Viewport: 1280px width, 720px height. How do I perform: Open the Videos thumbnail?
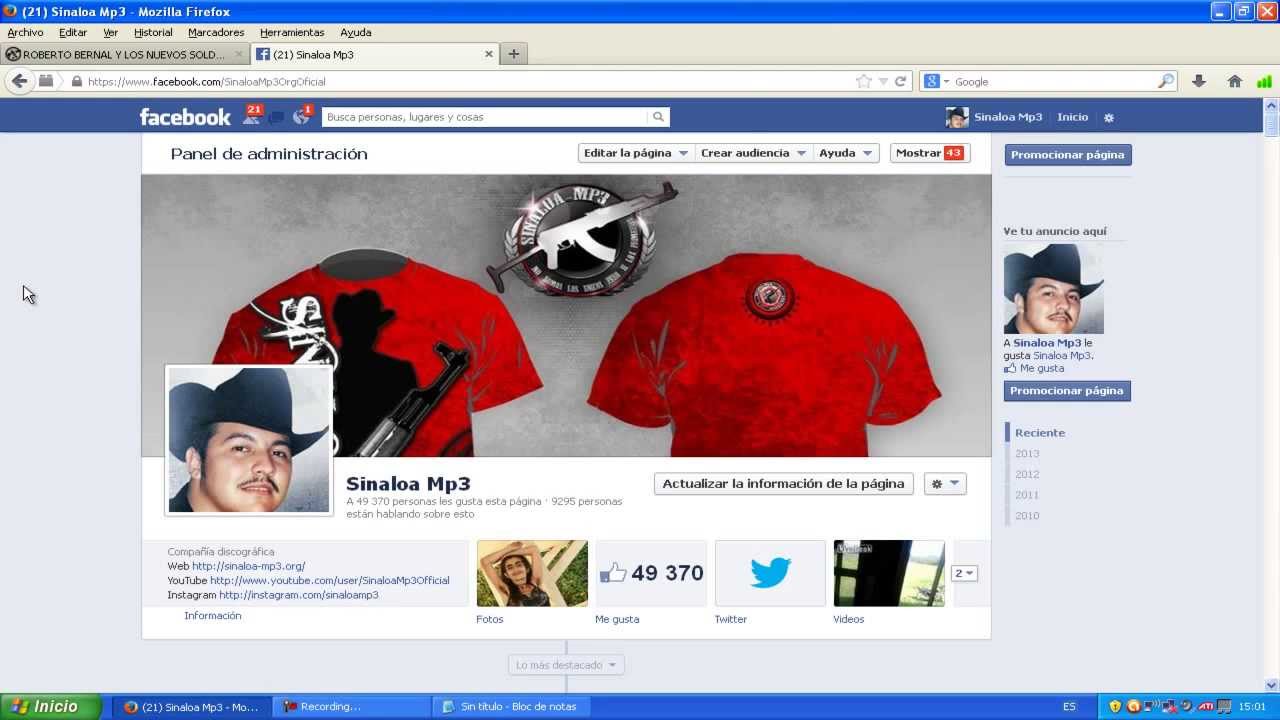point(889,573)
